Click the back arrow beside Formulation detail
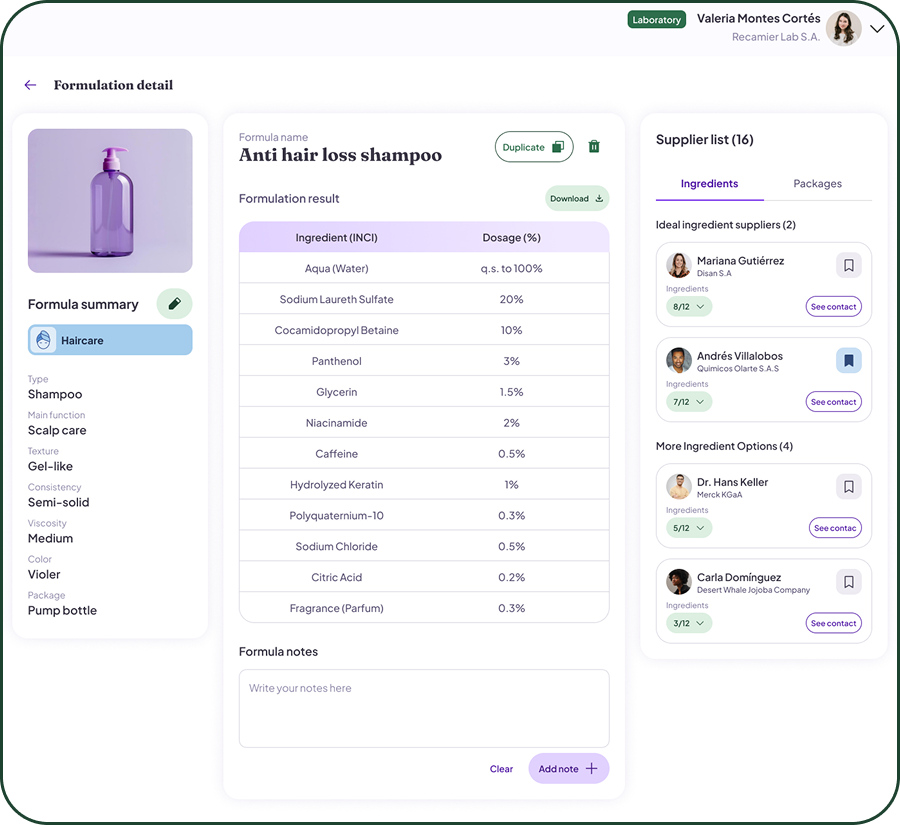This screenshot has width=900, height=825. (30, 85)
